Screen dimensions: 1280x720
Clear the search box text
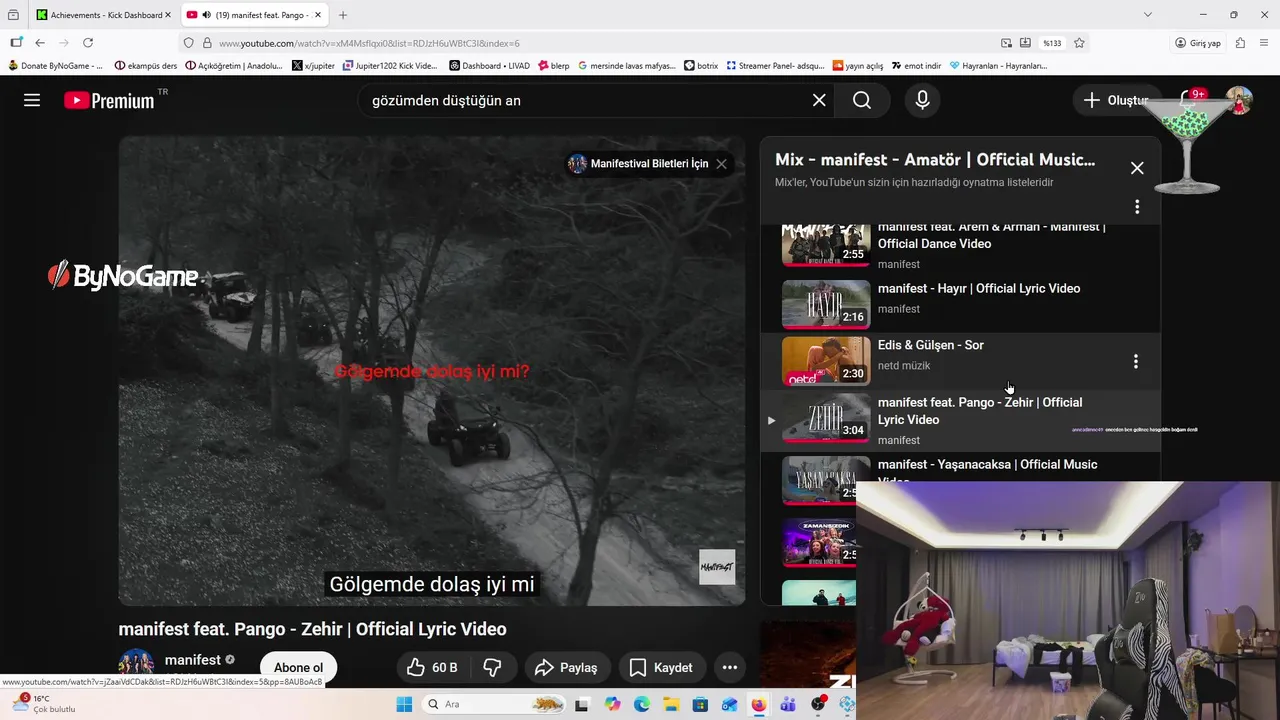[819, 100]
